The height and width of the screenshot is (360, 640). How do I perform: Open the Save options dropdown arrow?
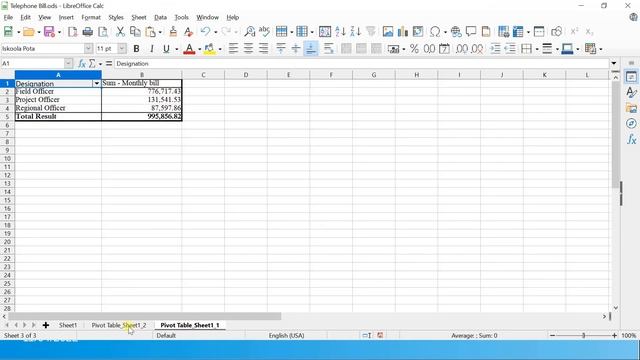[59, 32]
